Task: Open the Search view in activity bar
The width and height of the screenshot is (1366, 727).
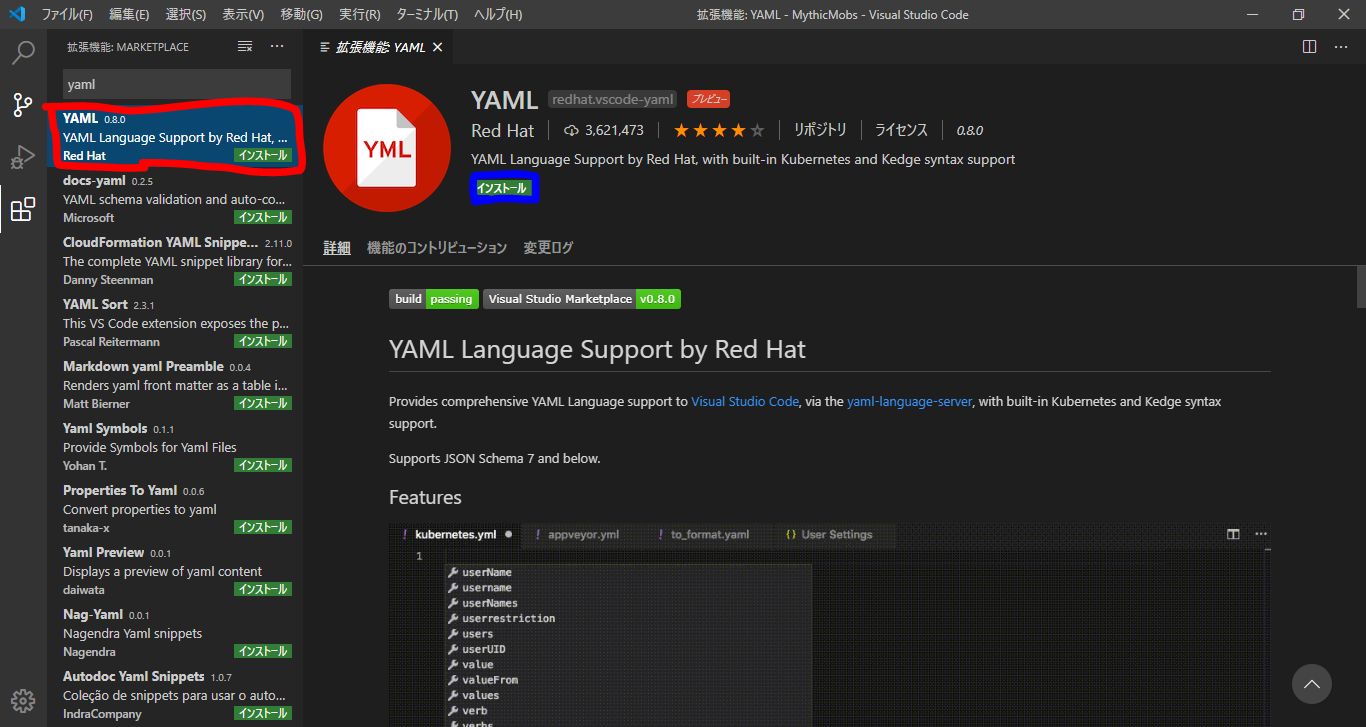Action: point(23,52)
